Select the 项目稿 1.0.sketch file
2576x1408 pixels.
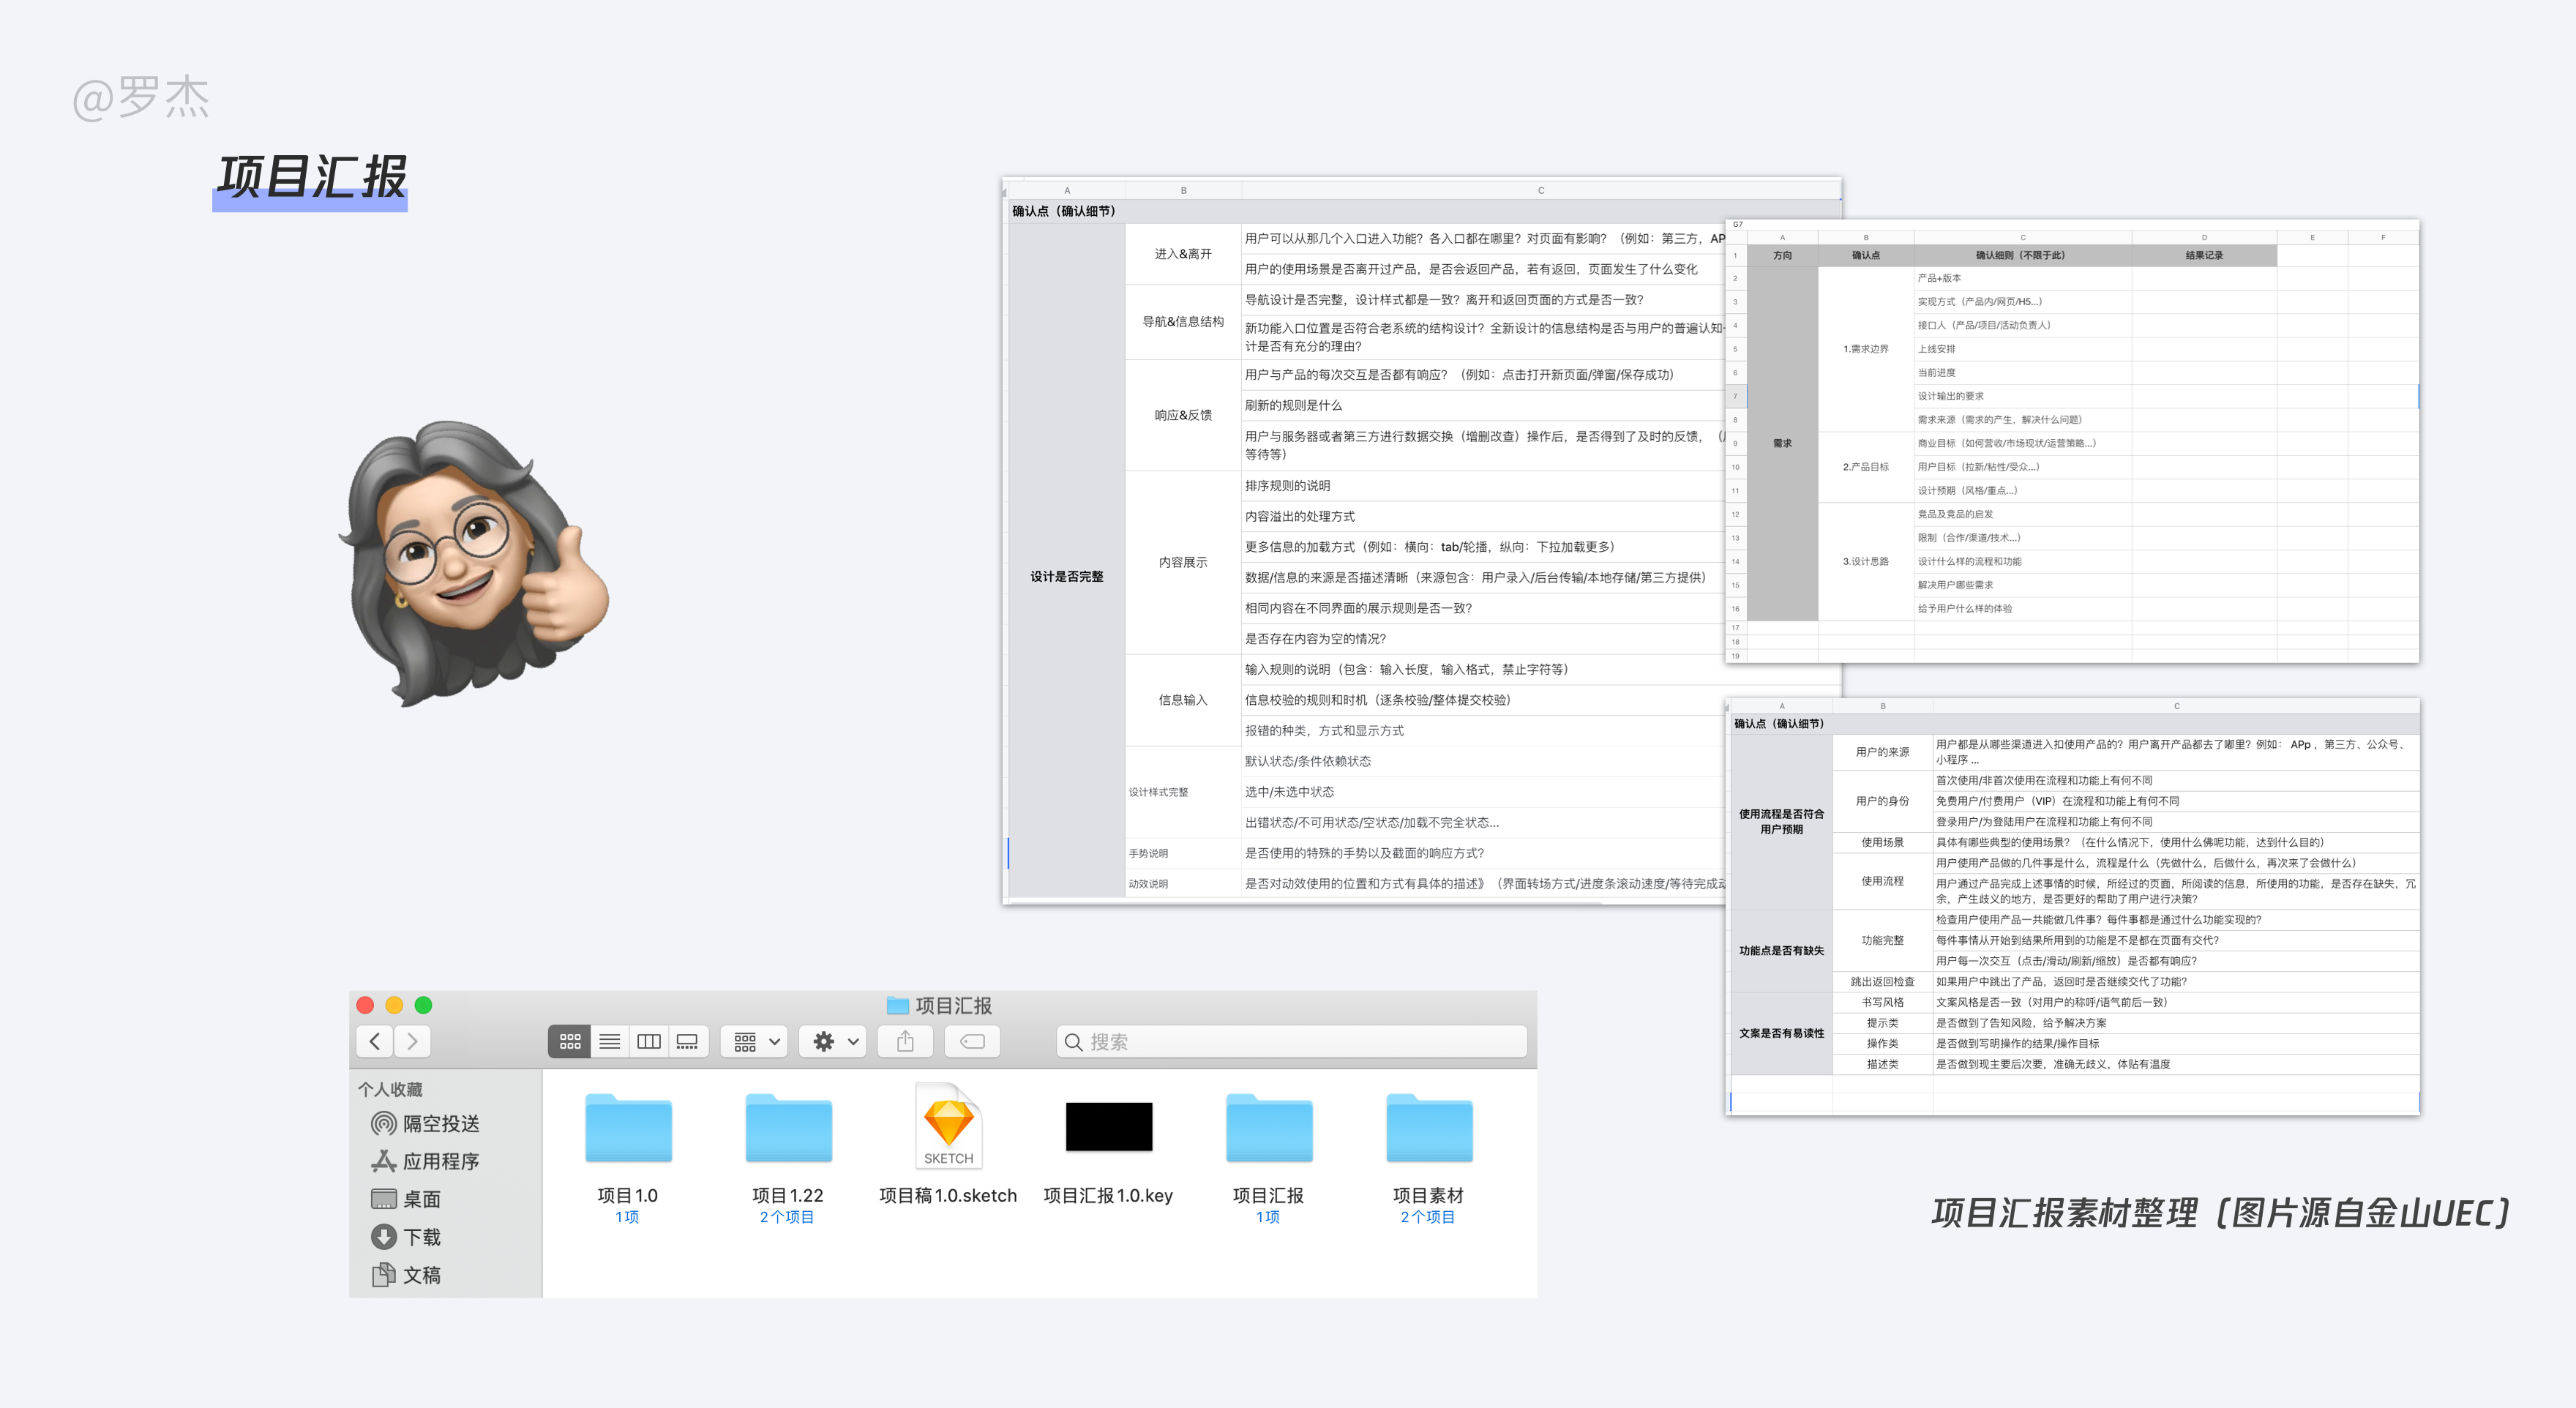click(948, 1127)
